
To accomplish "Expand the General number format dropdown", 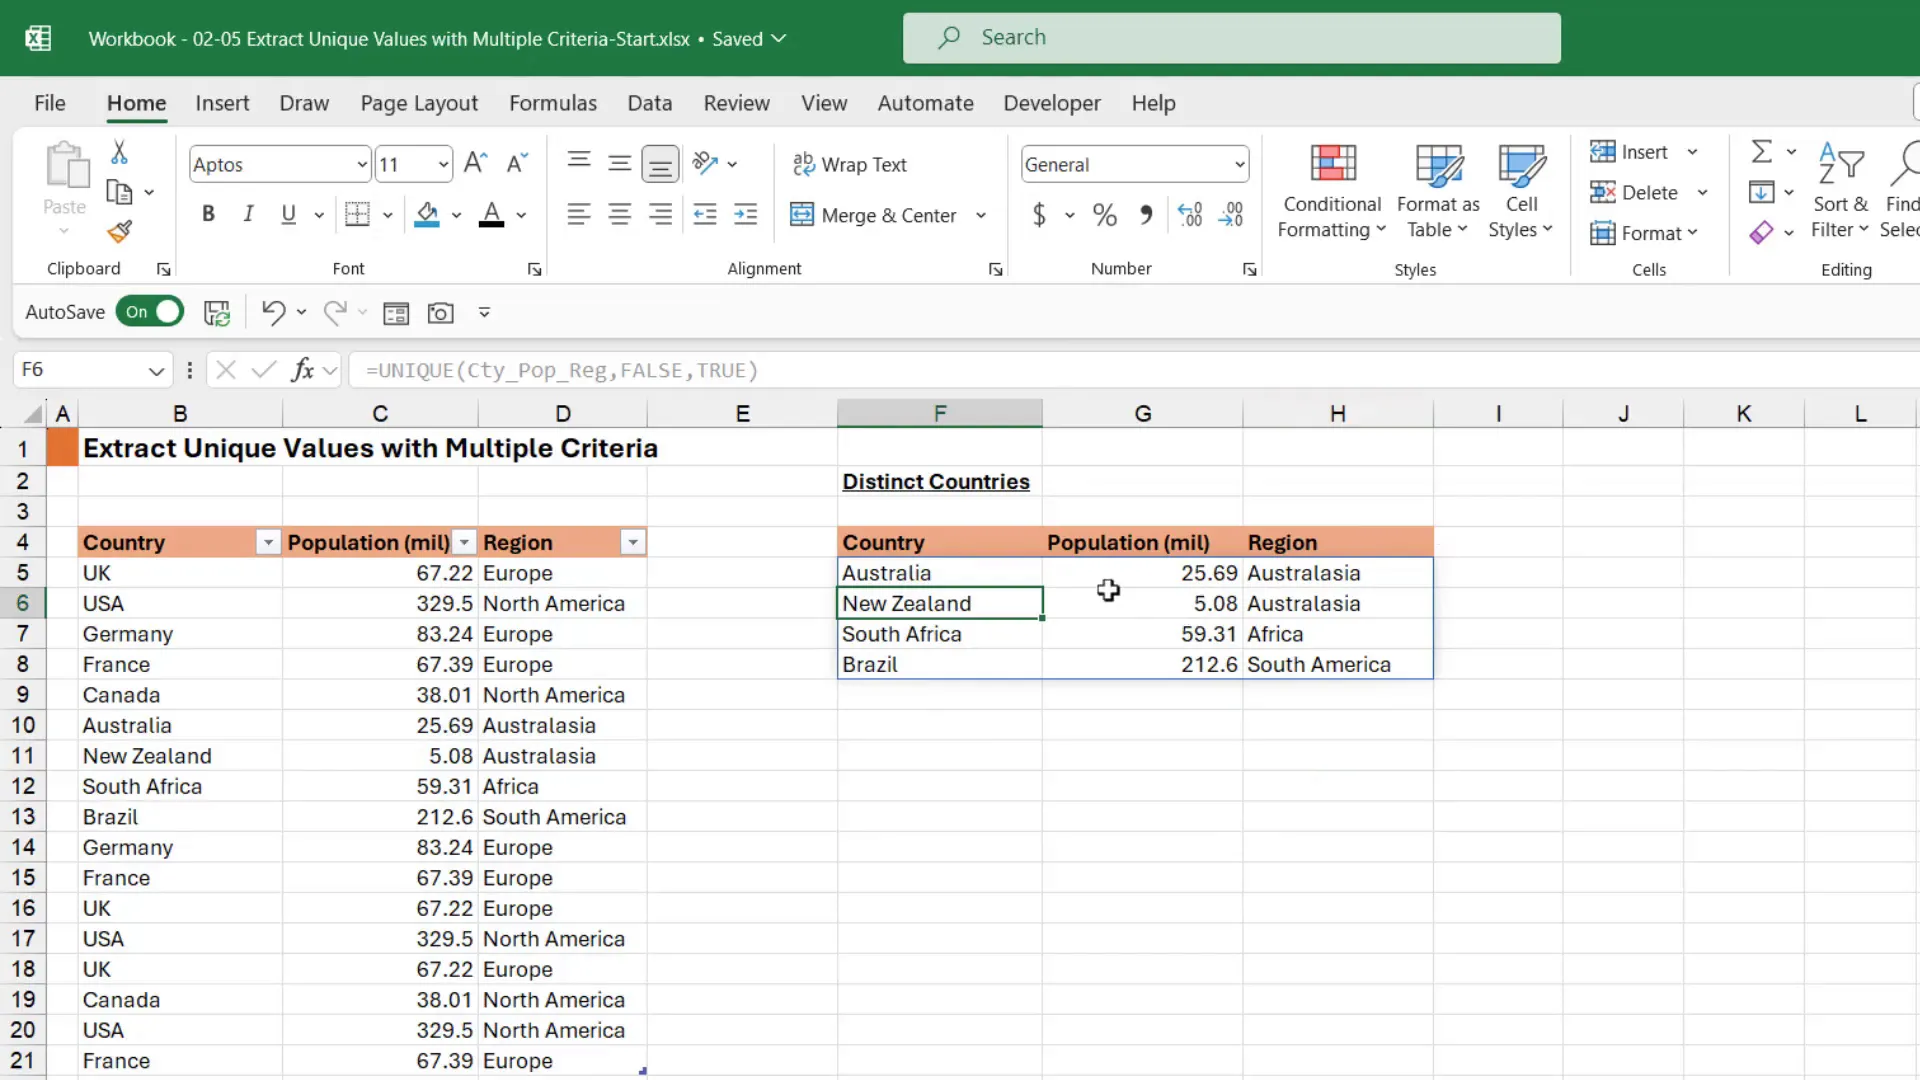I will (x=1240, y=164).
